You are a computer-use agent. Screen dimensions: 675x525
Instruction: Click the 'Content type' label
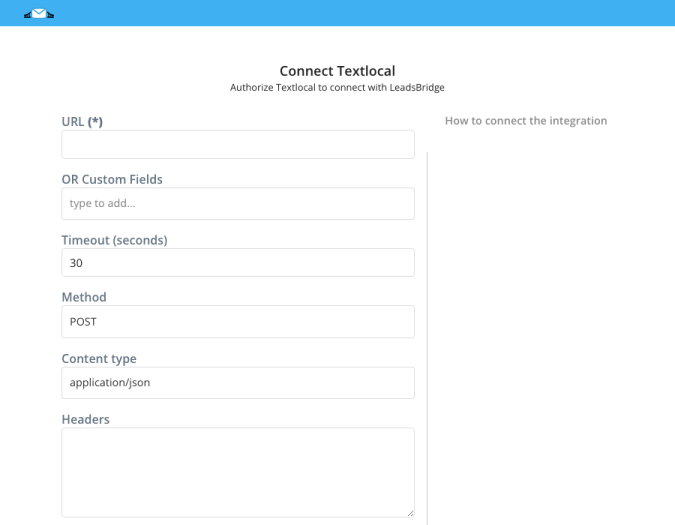pyautogui.click(x=99, y=358)
